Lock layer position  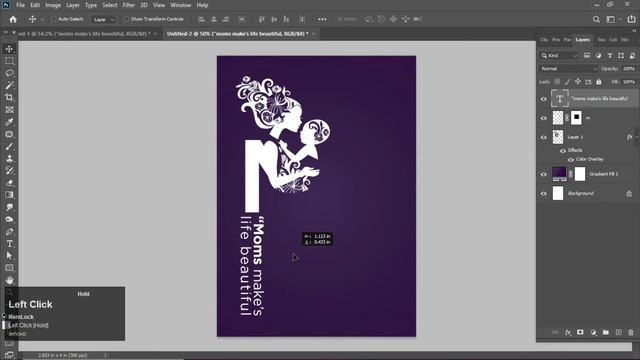(578, 82)
